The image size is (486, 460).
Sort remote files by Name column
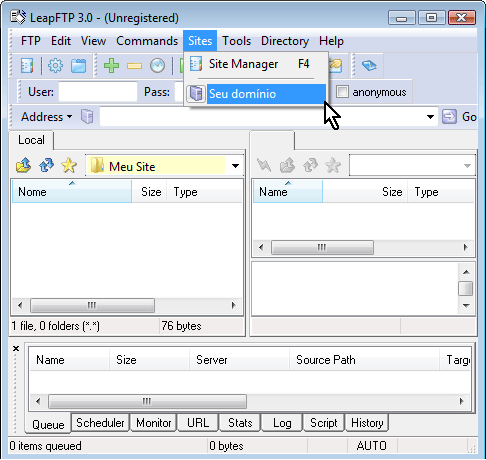click(x=288, y=192)
